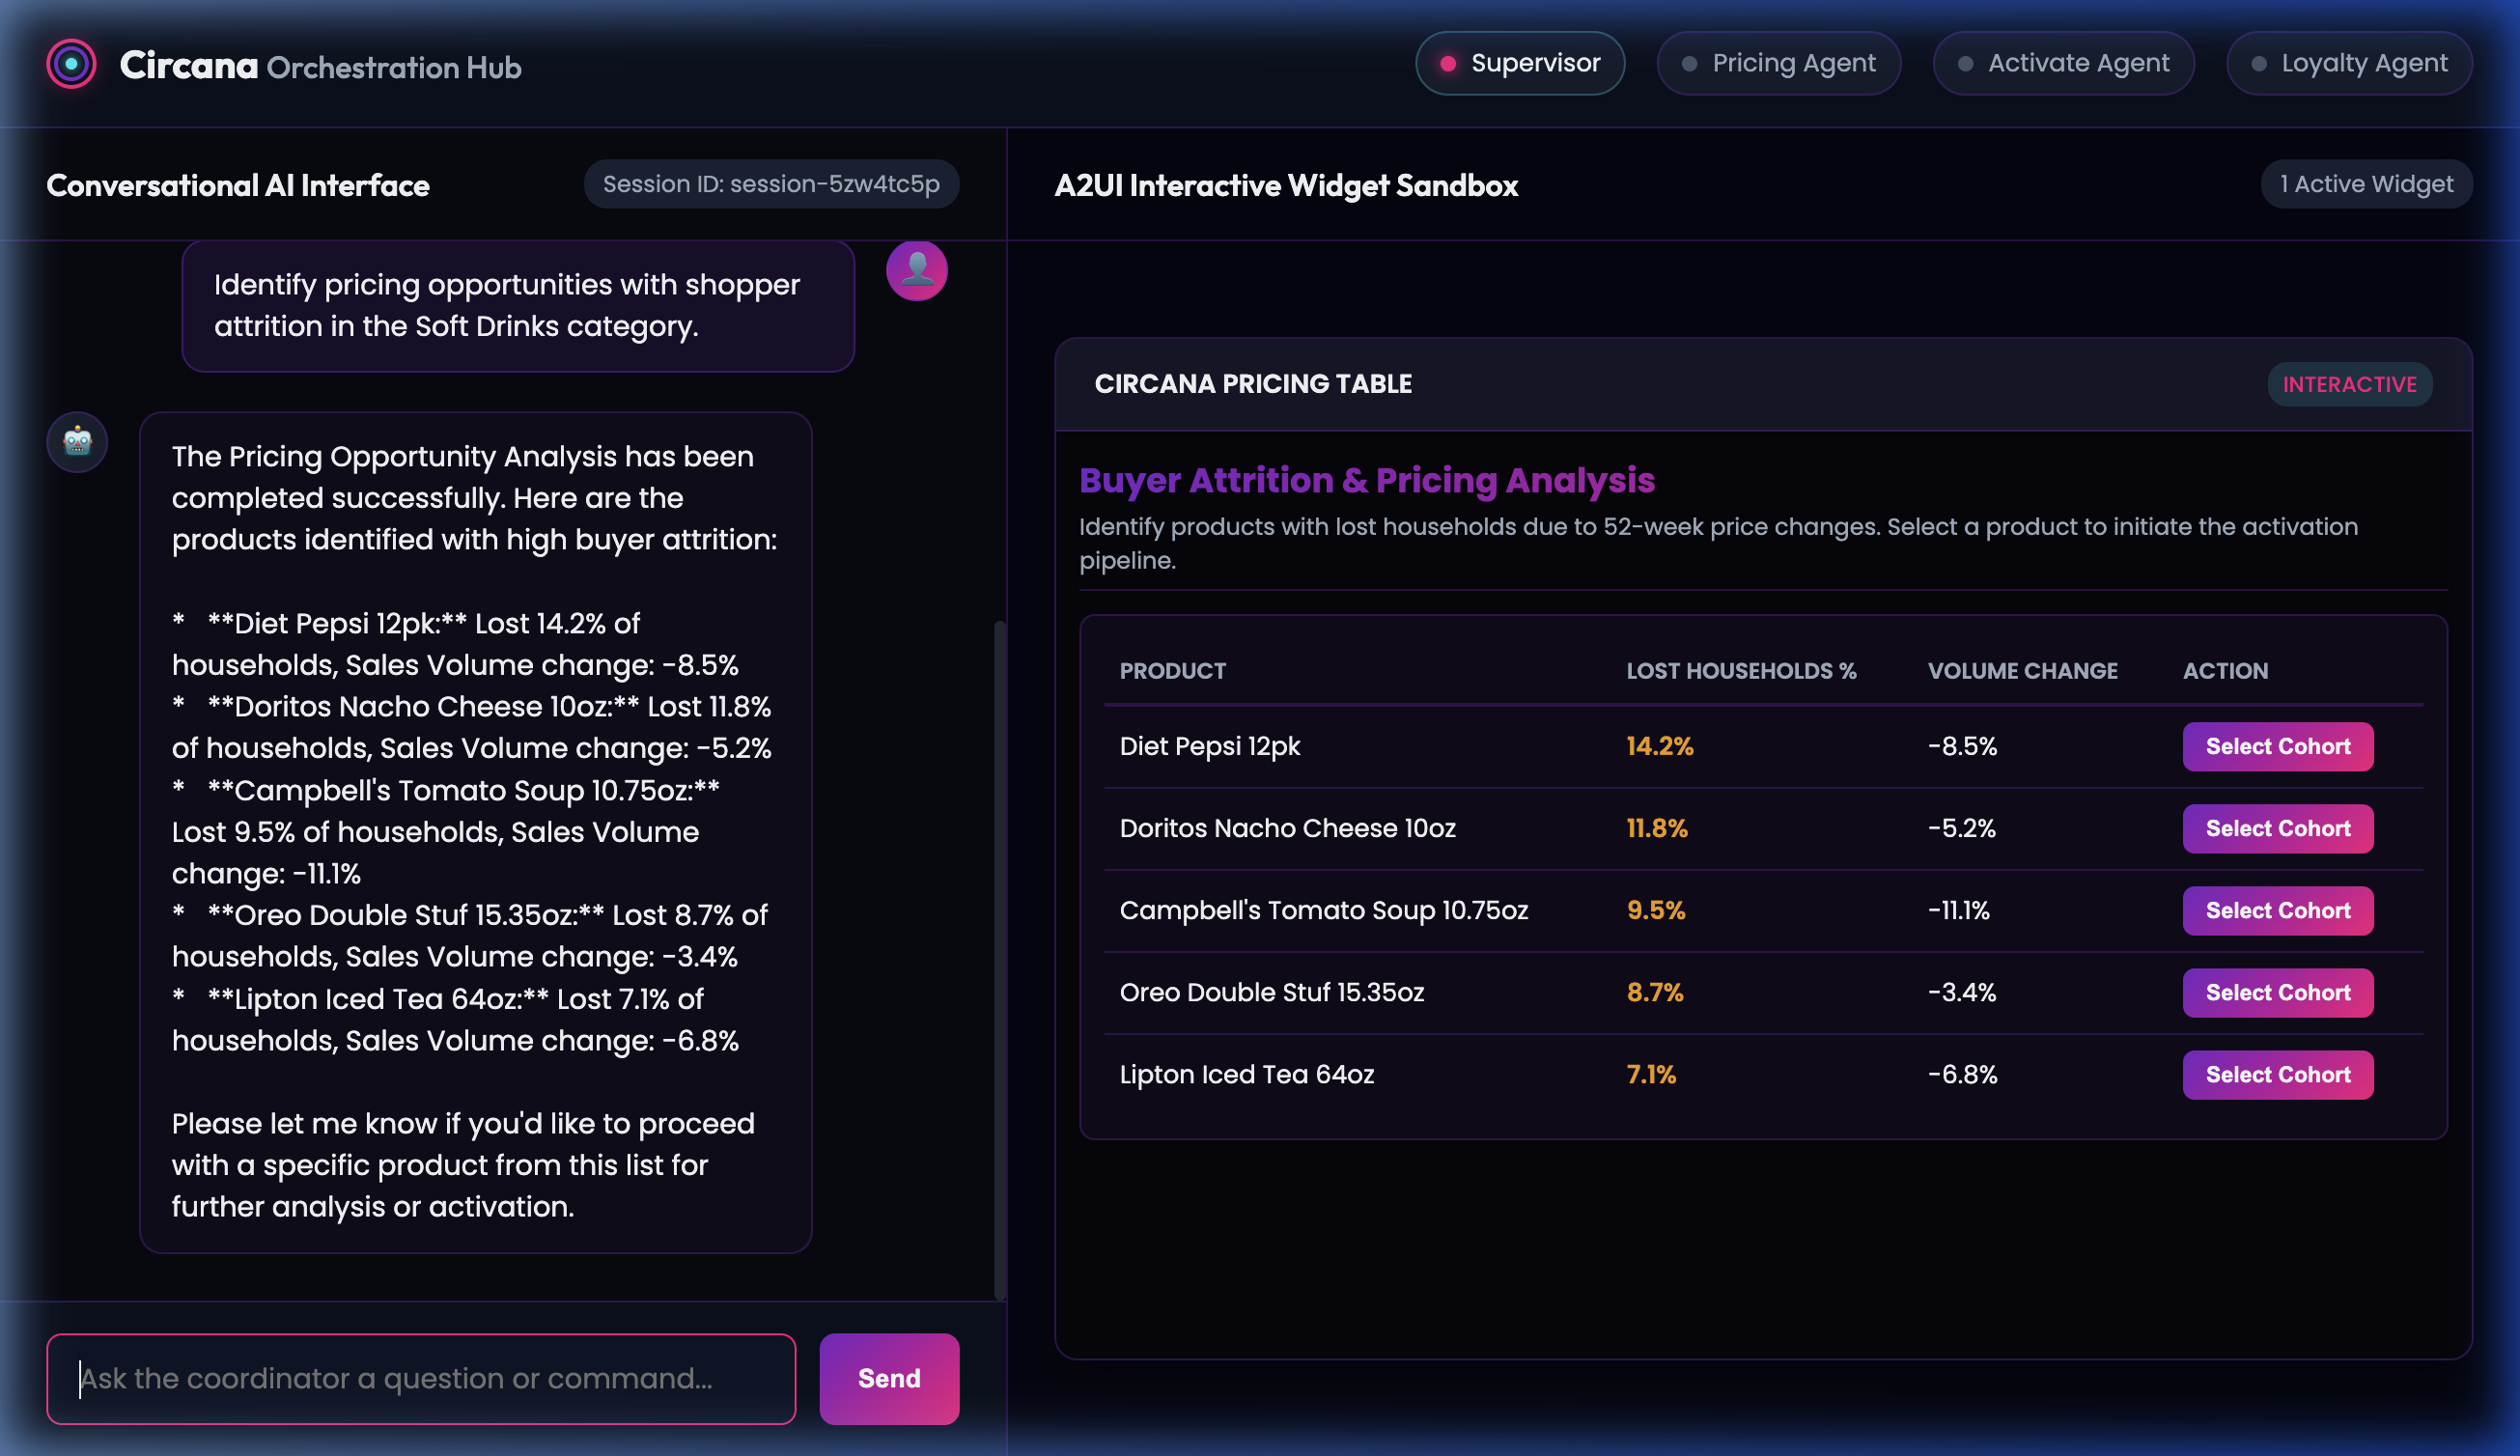
Task: Click the assistant's Pricing Opportunity Analysis reply
Action: (x=475, y=832)
